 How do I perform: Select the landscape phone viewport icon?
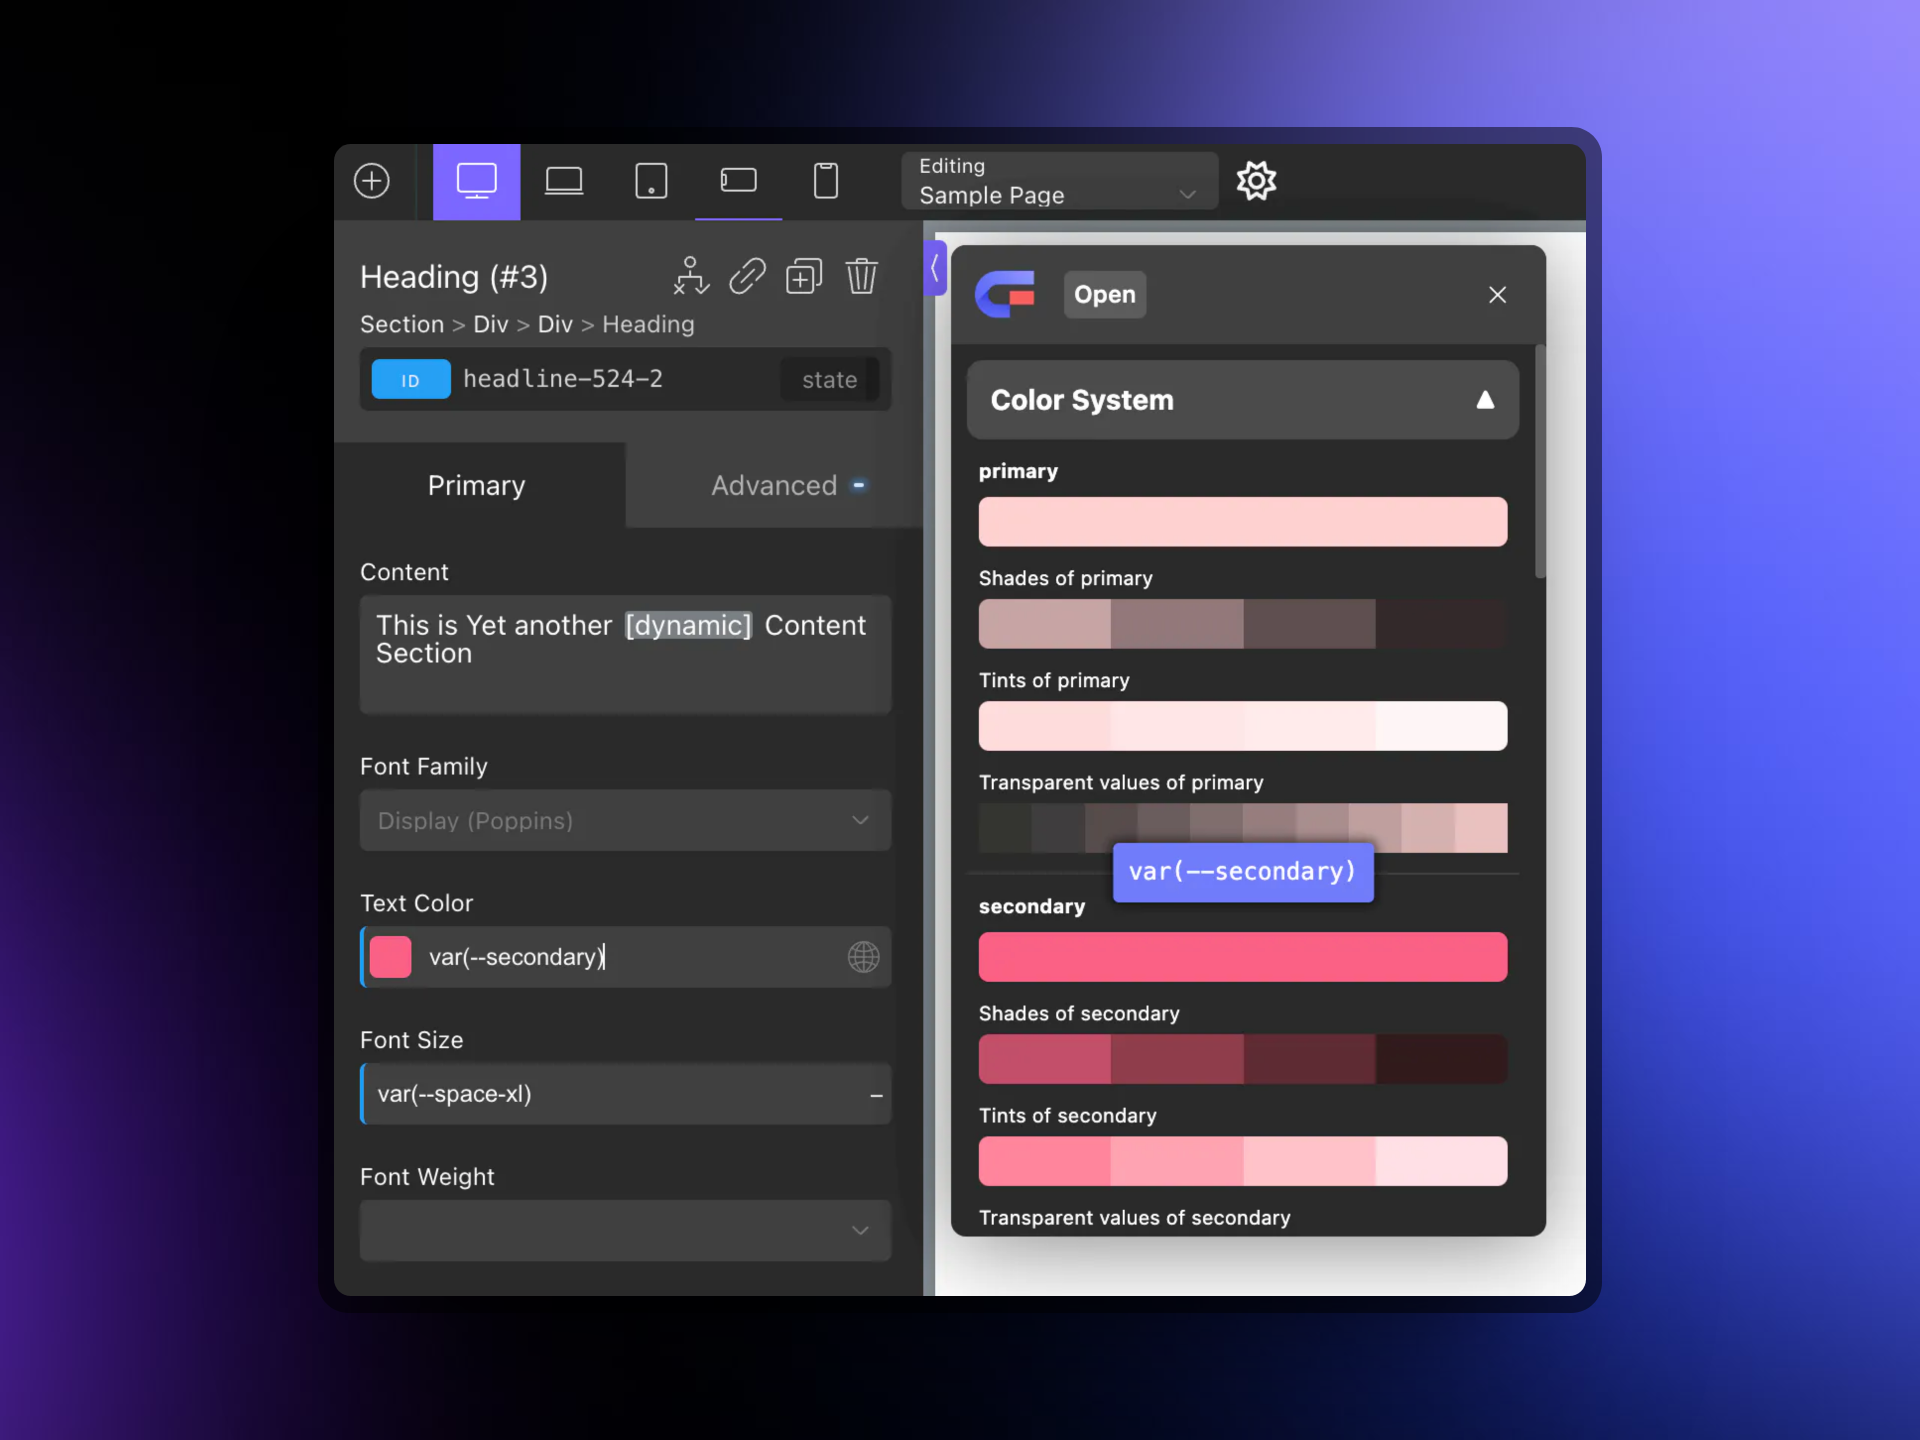tap(738, 181)
